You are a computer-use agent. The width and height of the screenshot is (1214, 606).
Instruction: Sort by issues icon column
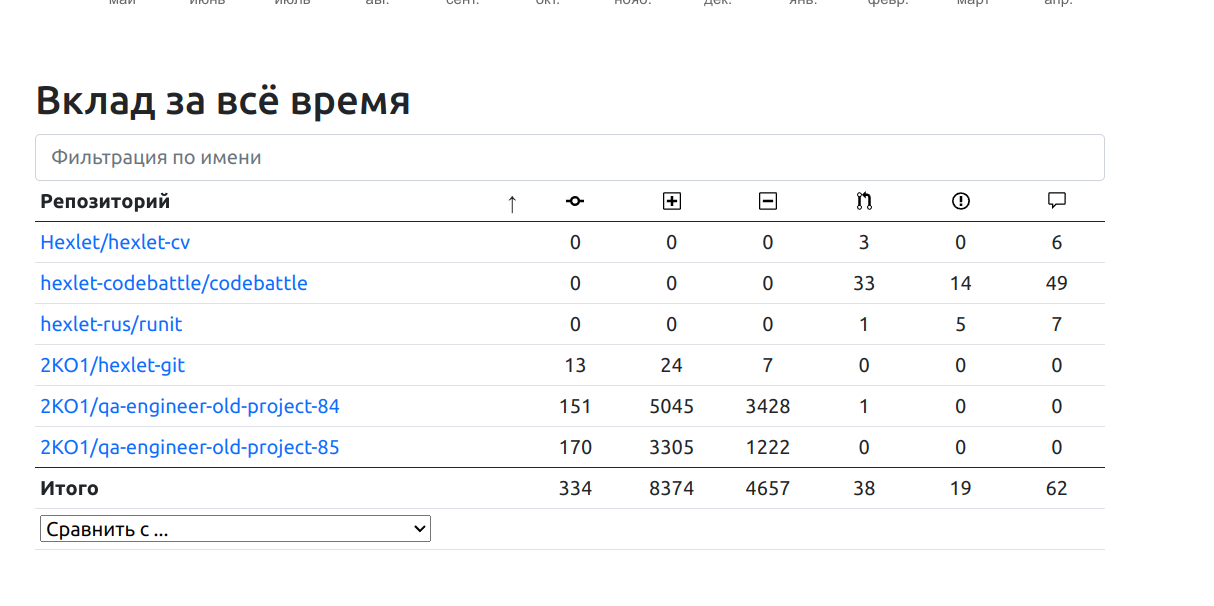[x=961, y=201]
